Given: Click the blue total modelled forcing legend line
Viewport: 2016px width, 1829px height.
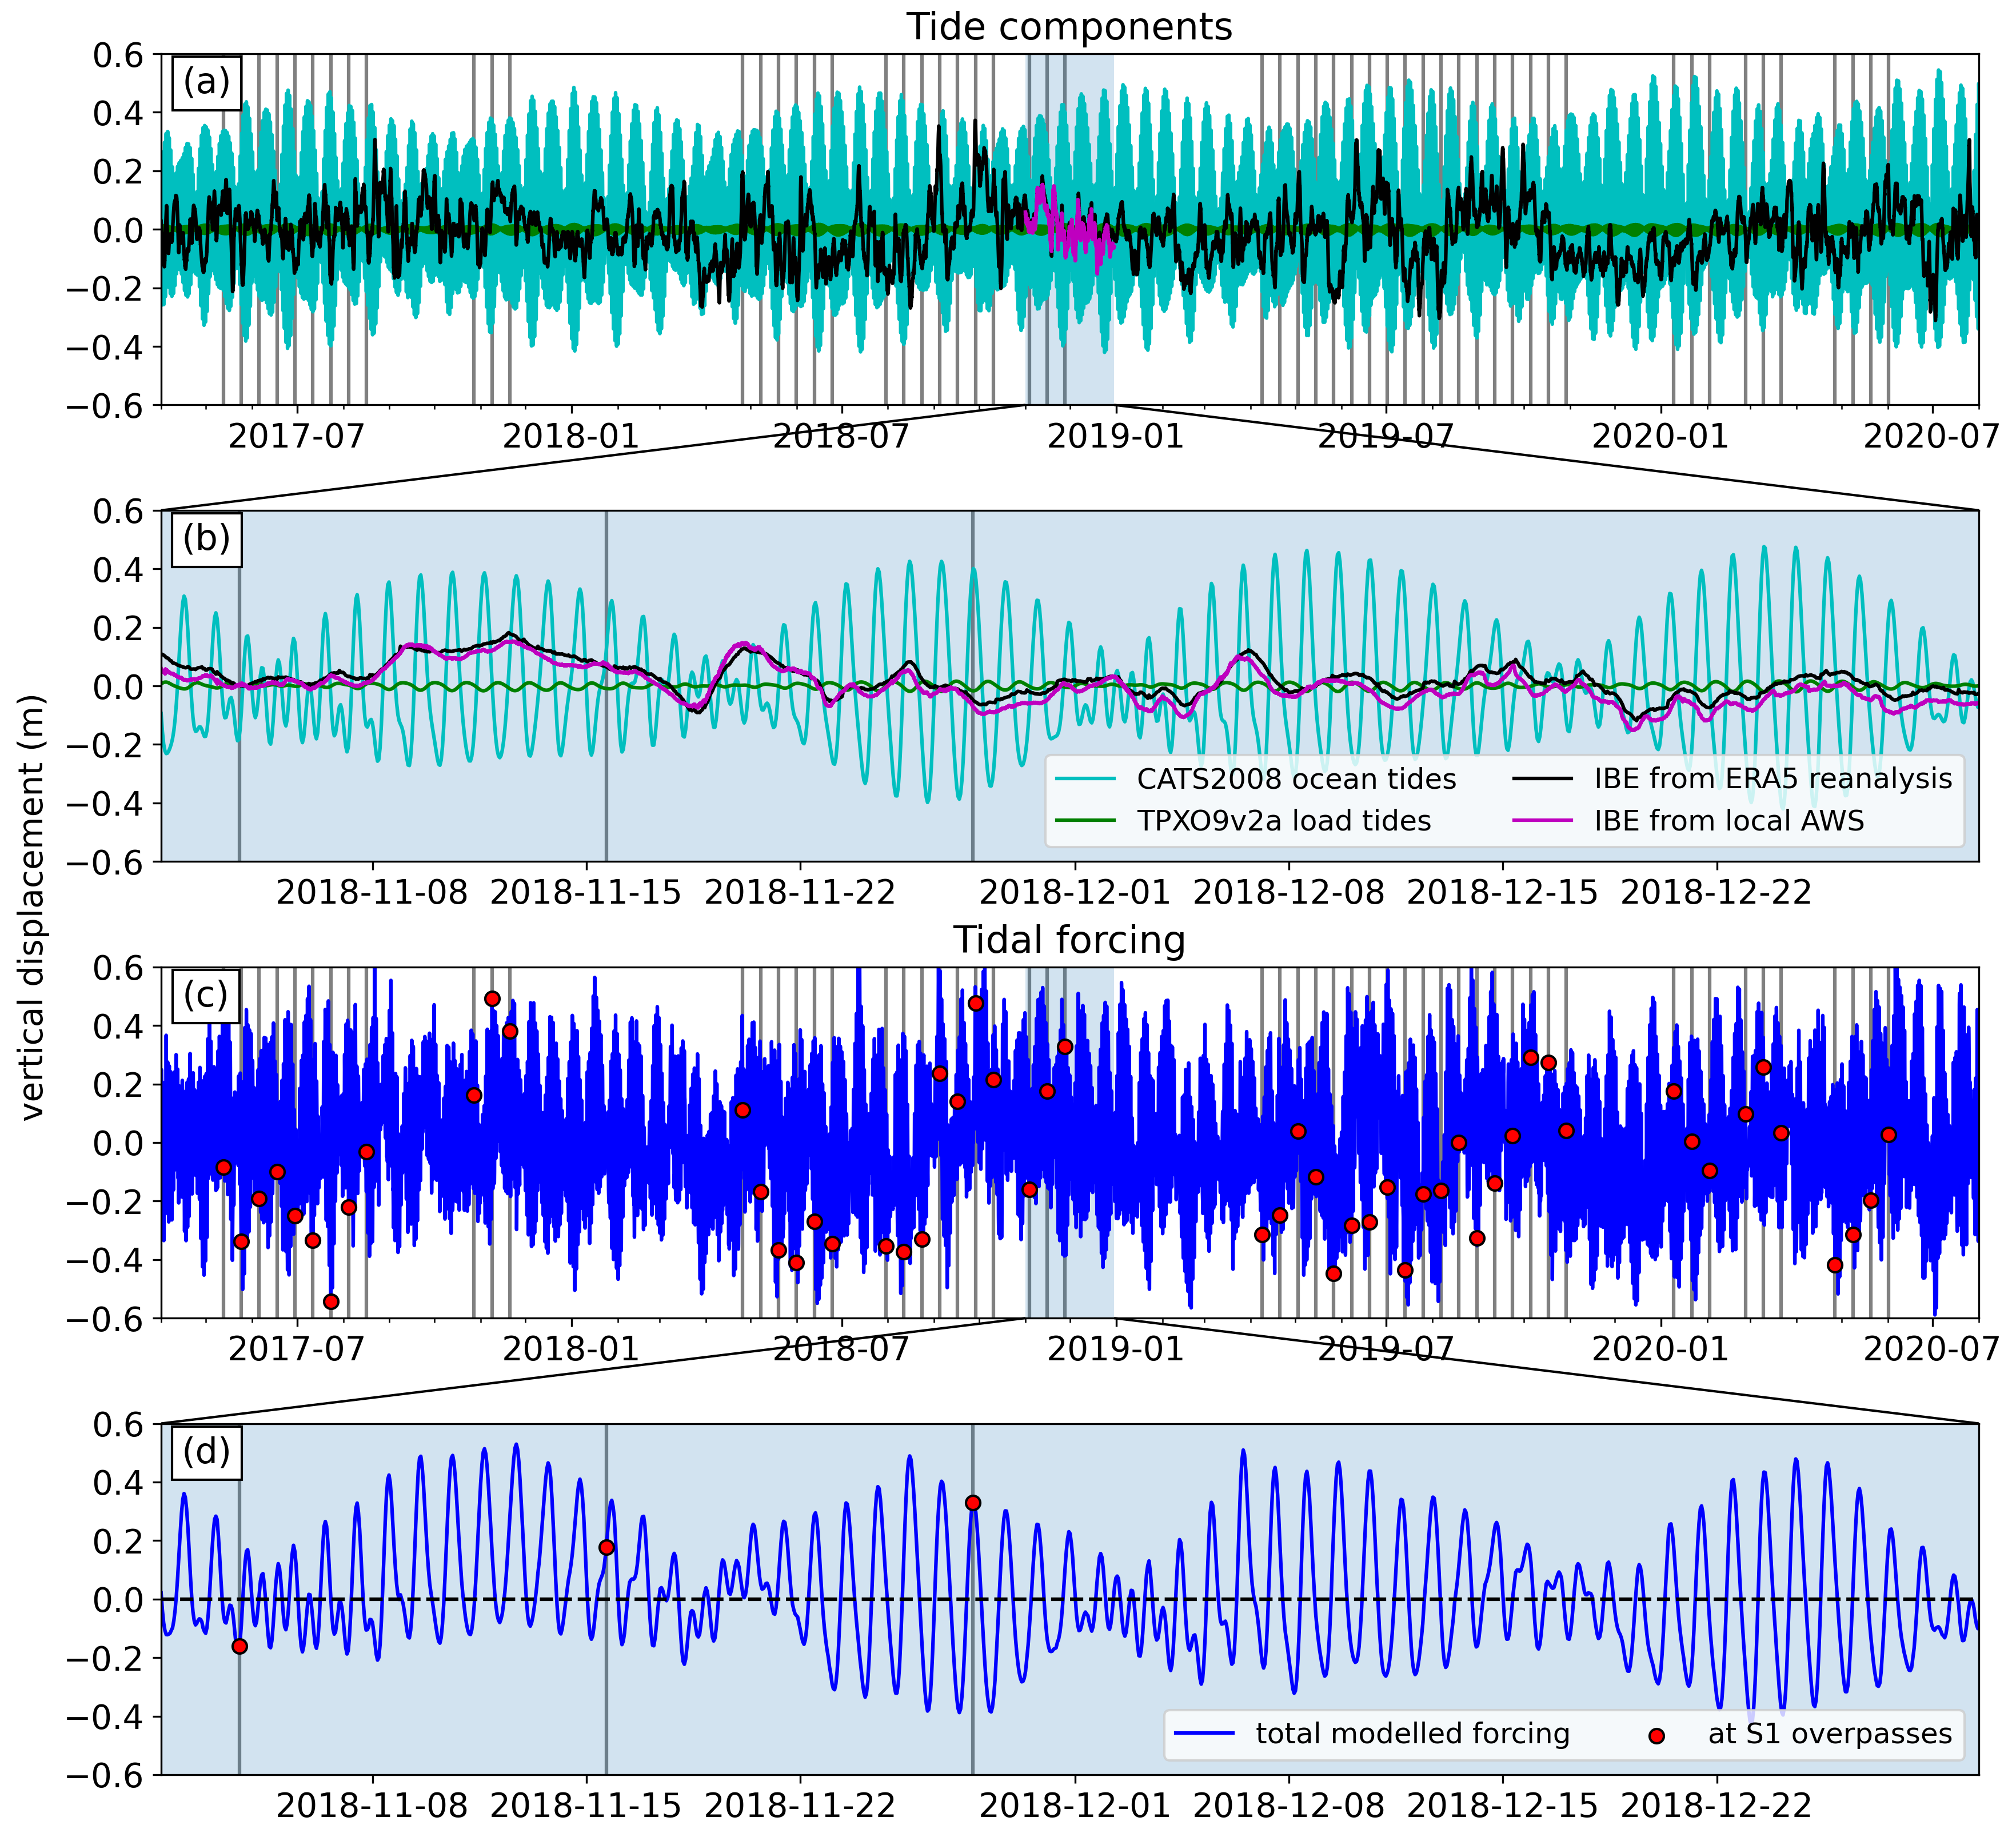Looking at the screenshot, I should (x=1204, y=1733).
